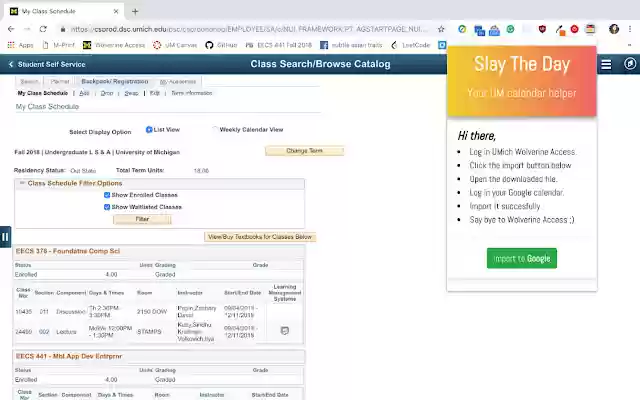640x400 pixels.
Task: Open the LeetCode bookmark
Action: point(410,45)
